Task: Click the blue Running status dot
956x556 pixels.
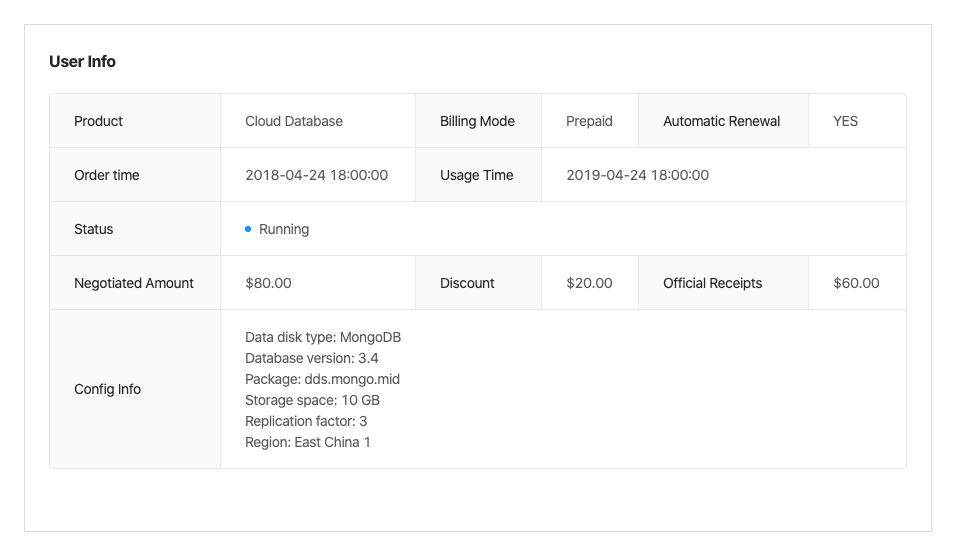Action: (x=248, y=229)
